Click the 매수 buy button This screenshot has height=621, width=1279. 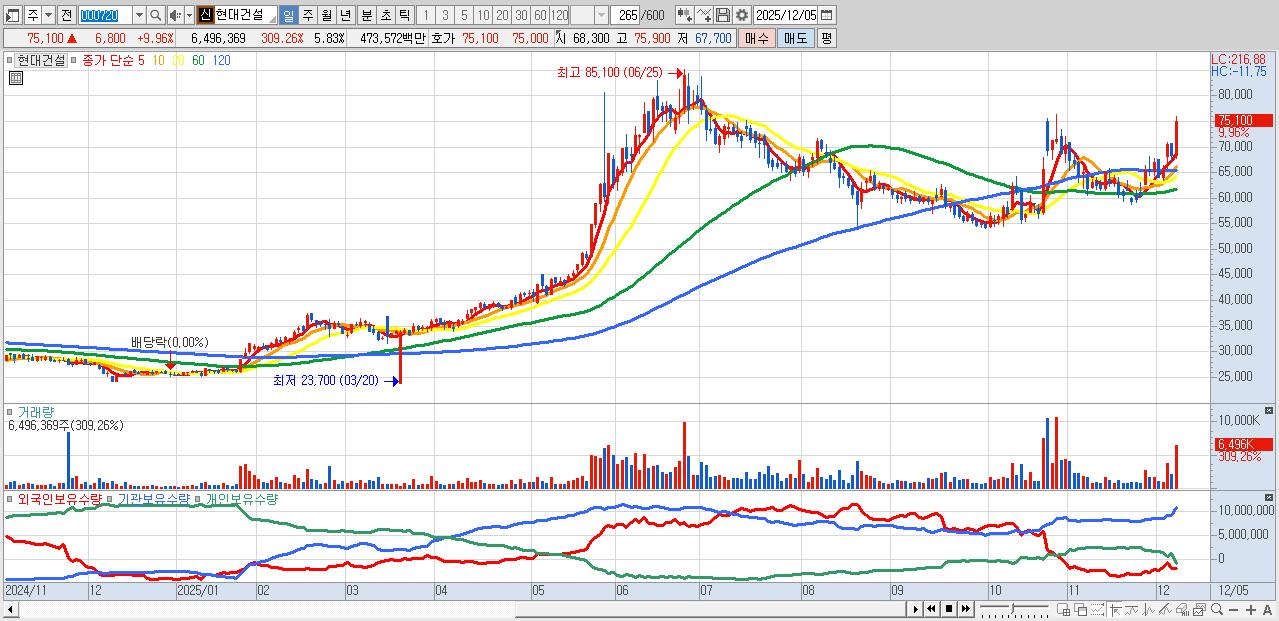[757, 38]
